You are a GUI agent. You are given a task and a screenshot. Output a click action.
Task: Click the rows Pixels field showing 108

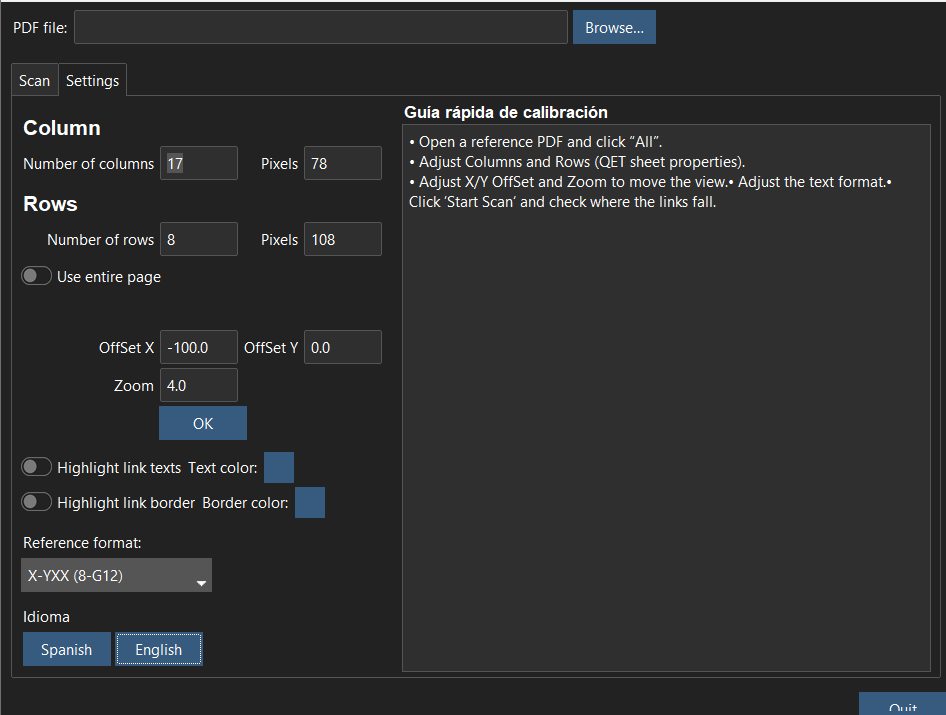343,240
